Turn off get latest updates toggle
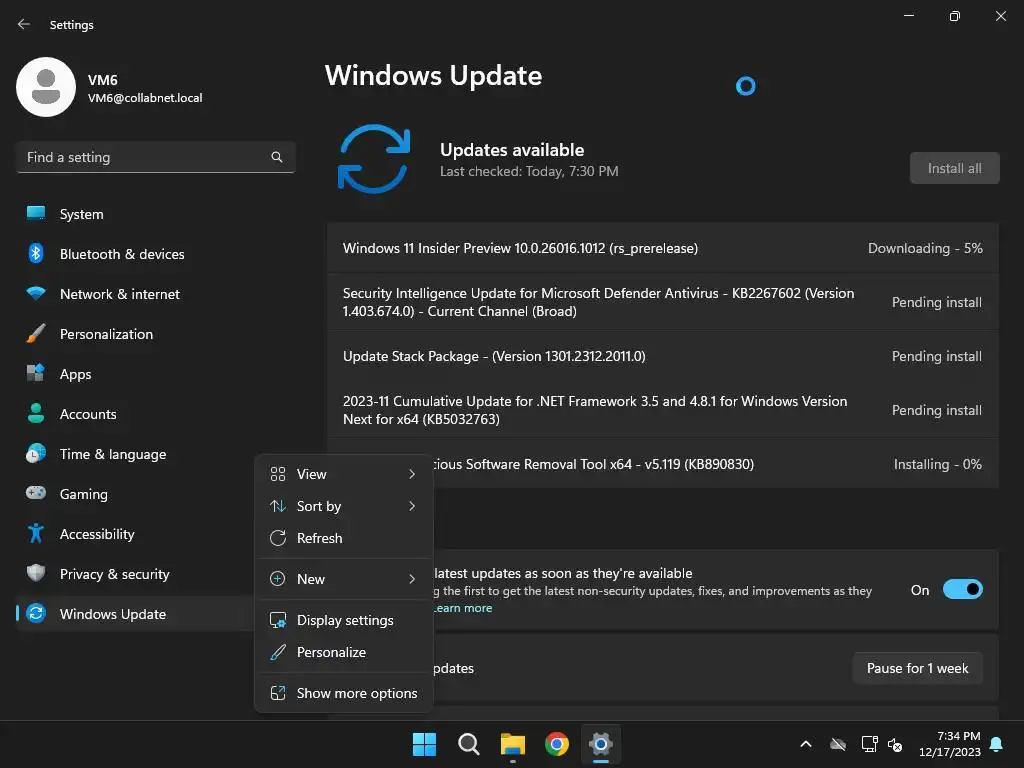This screenshot has width=1024, height=768. 963,590
